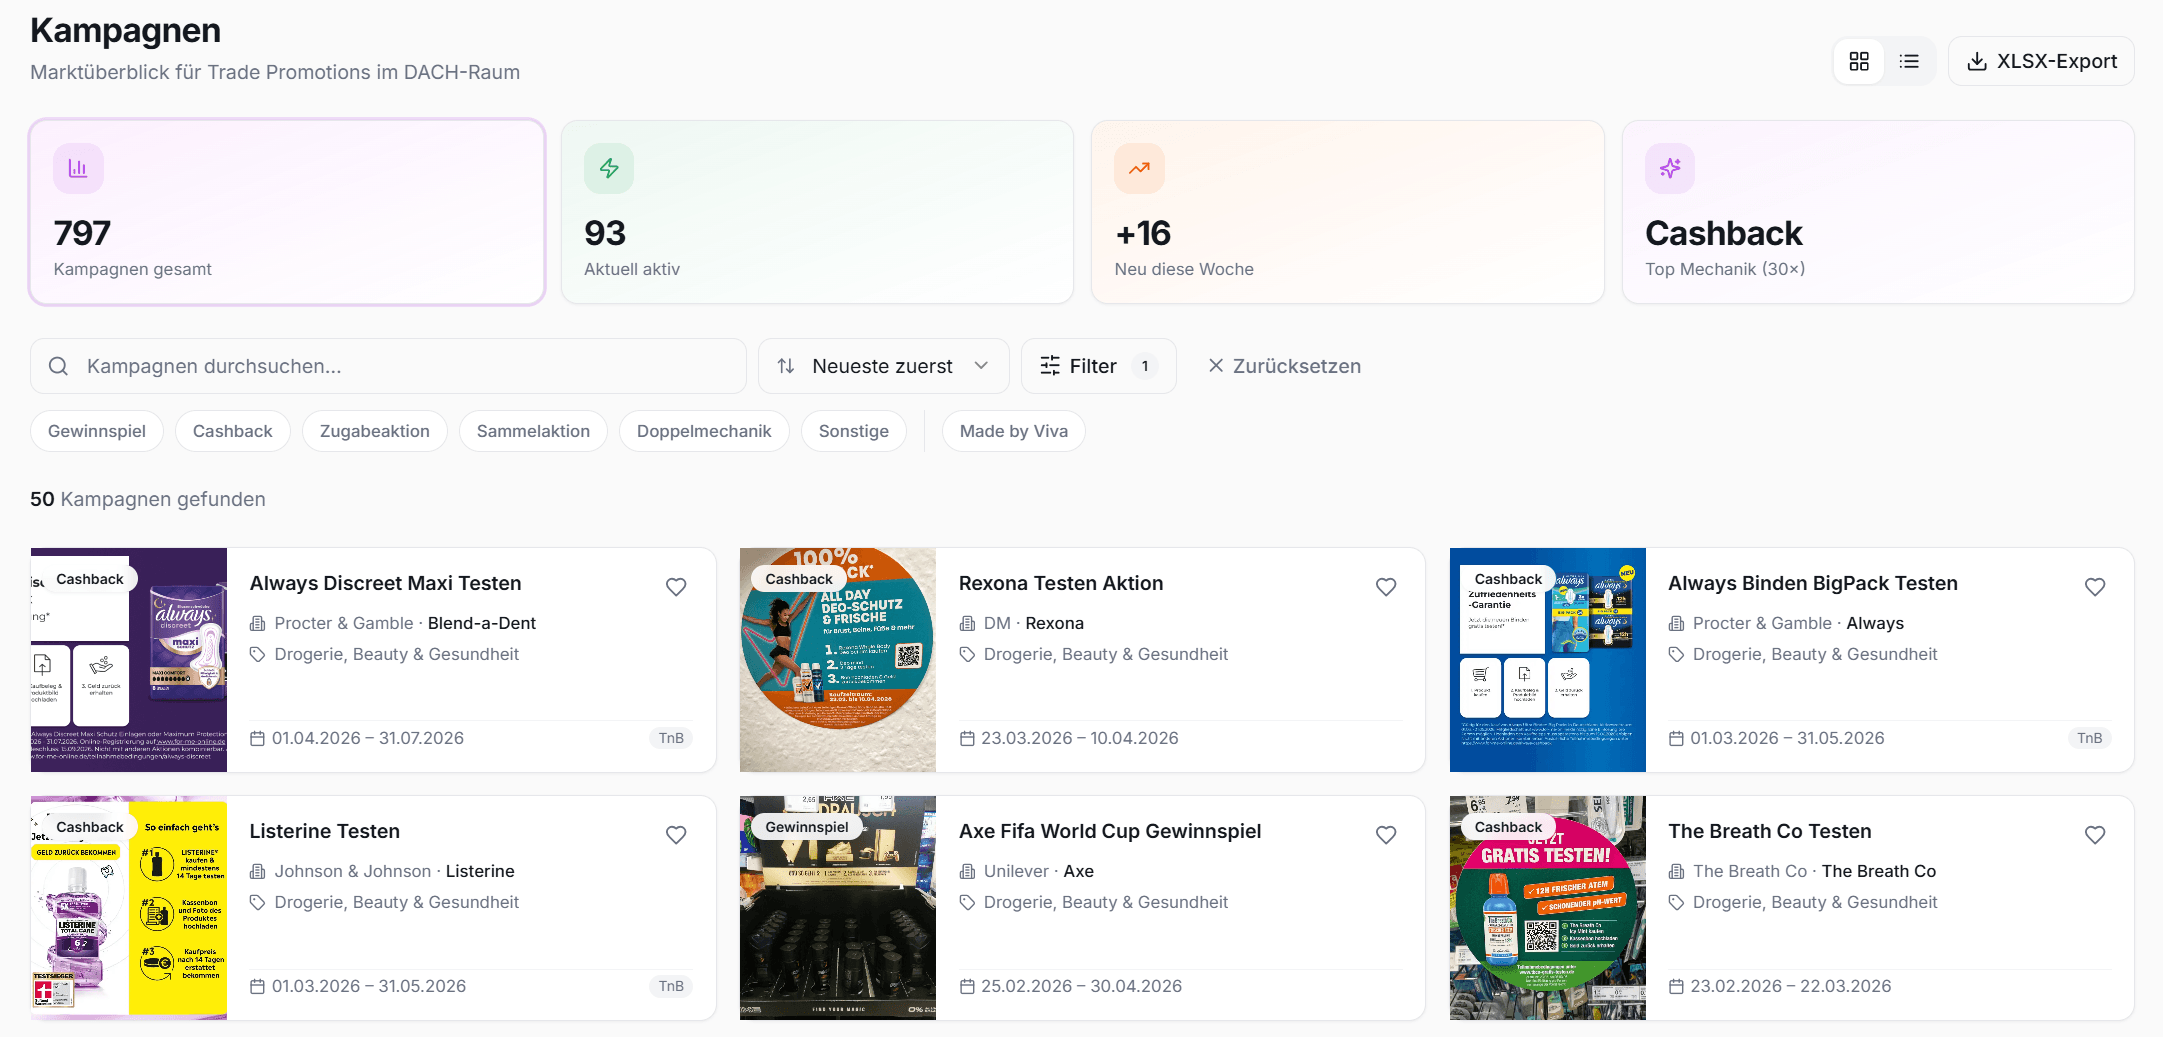Favorite the Always Discreet Maxi Testen campaign
Viewport: 2163px width, 1037px height.
(676, 587)
